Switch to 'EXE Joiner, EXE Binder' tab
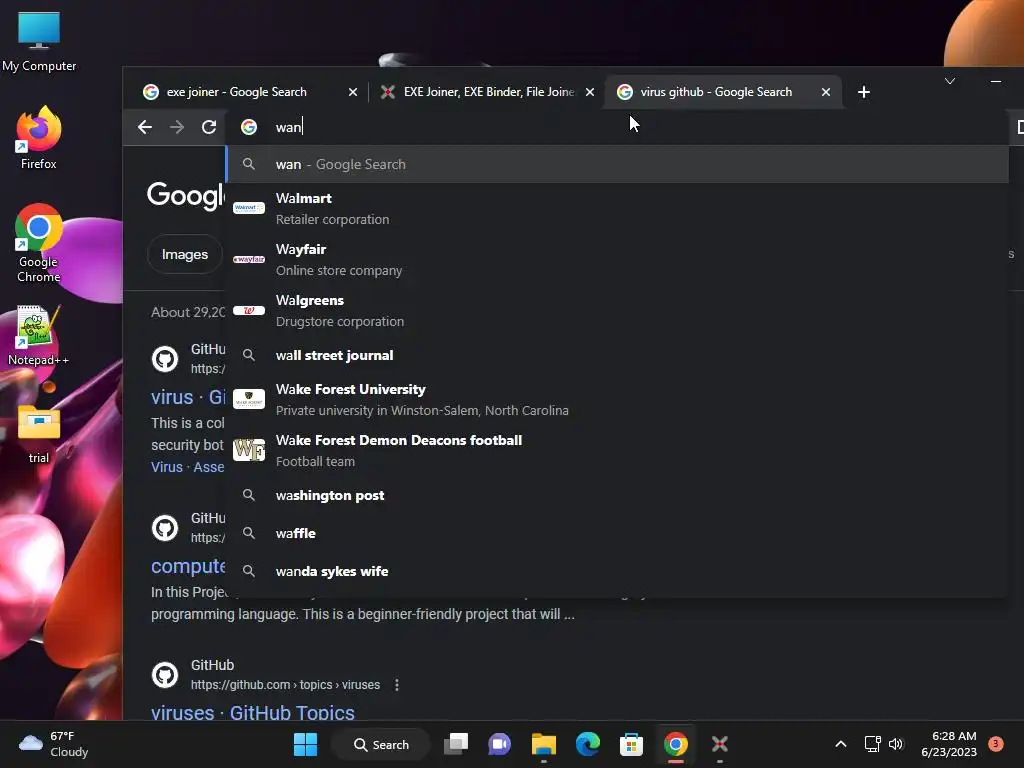The width and height of the screenshot is (1024, 768). 488,92
